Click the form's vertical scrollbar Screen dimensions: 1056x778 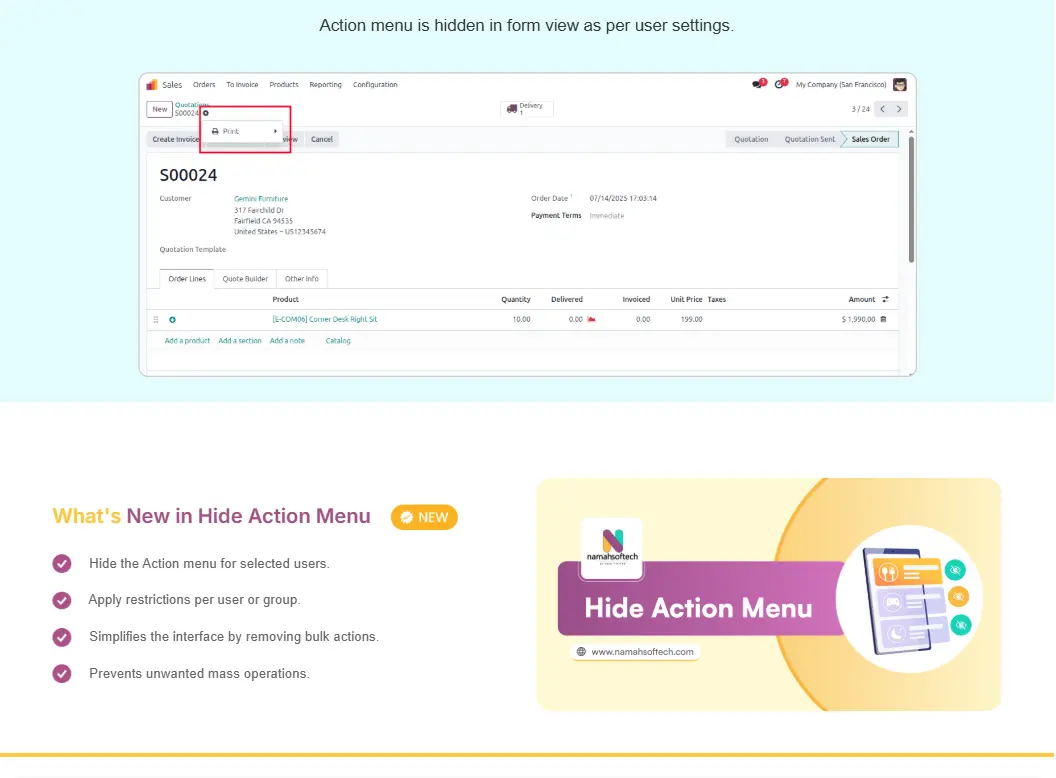(x=911, y=210)
